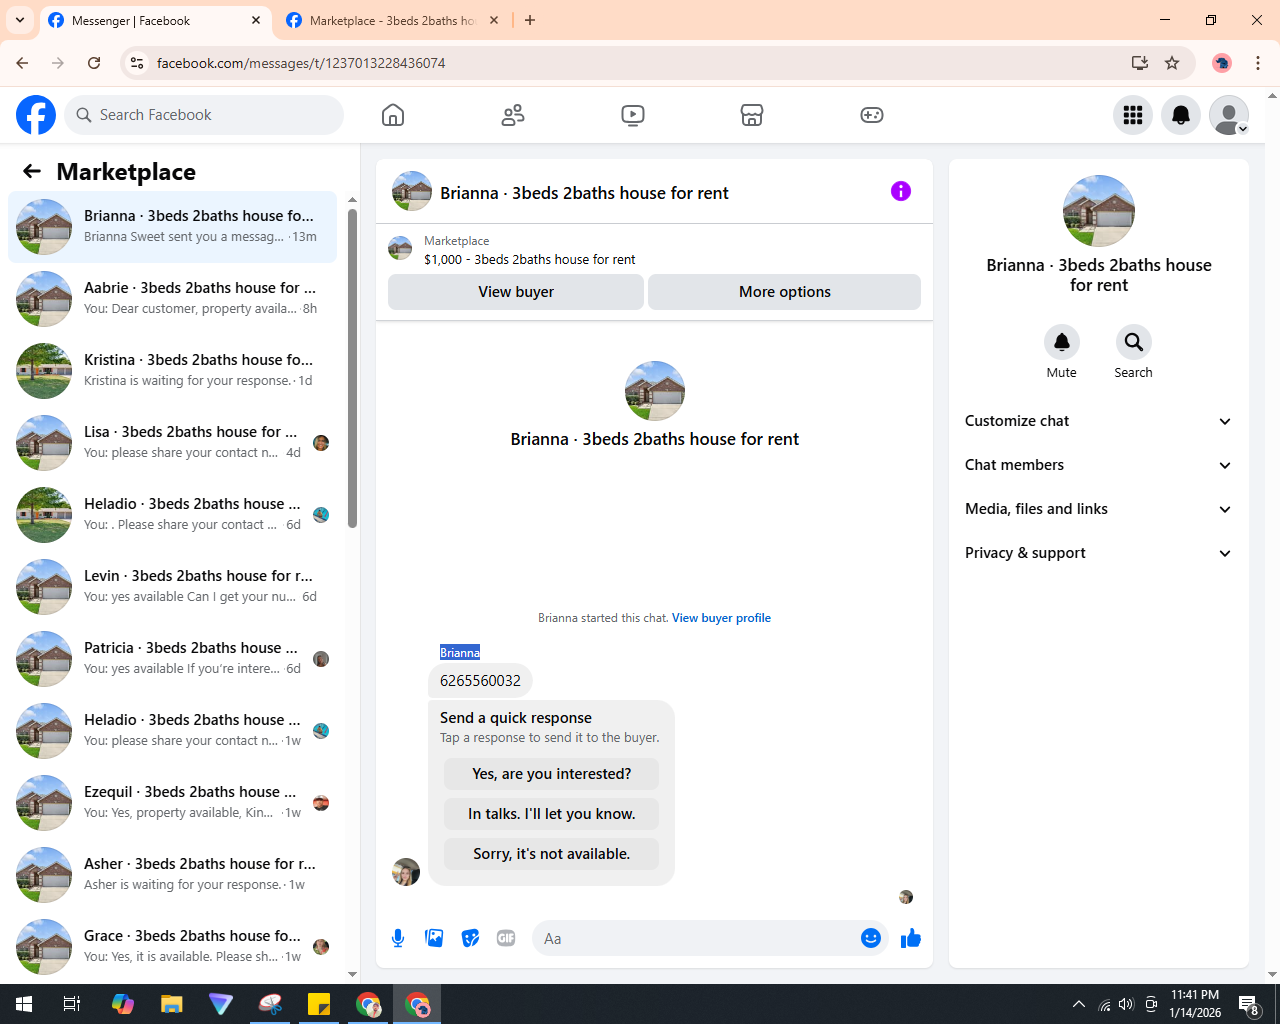Open Lisa conversation in chat list
The height and width of the screenshot is (1024, 1280).
point(172,443)
